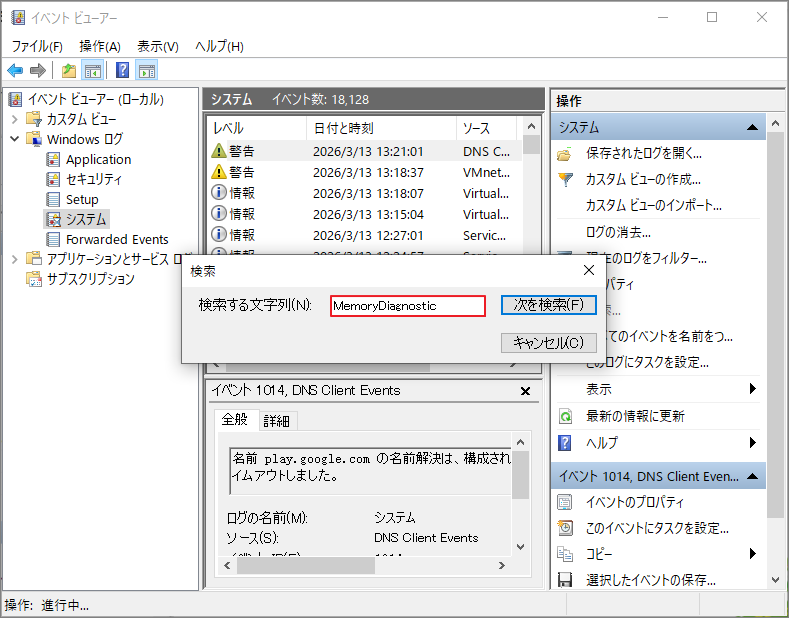Screen dimensions: 789x618
Task: Click actions pane scrollbar down arrow
Action: coord(775,580)
